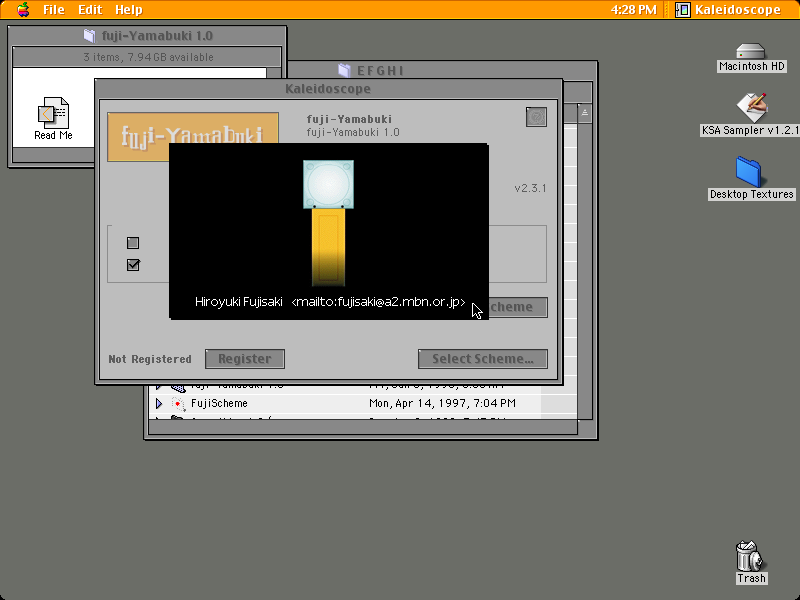The height and width of the screenshot is (600, 800).
Task: Disable the checked checkbox in Kaleidoscope panel
Action: (133, 265)
